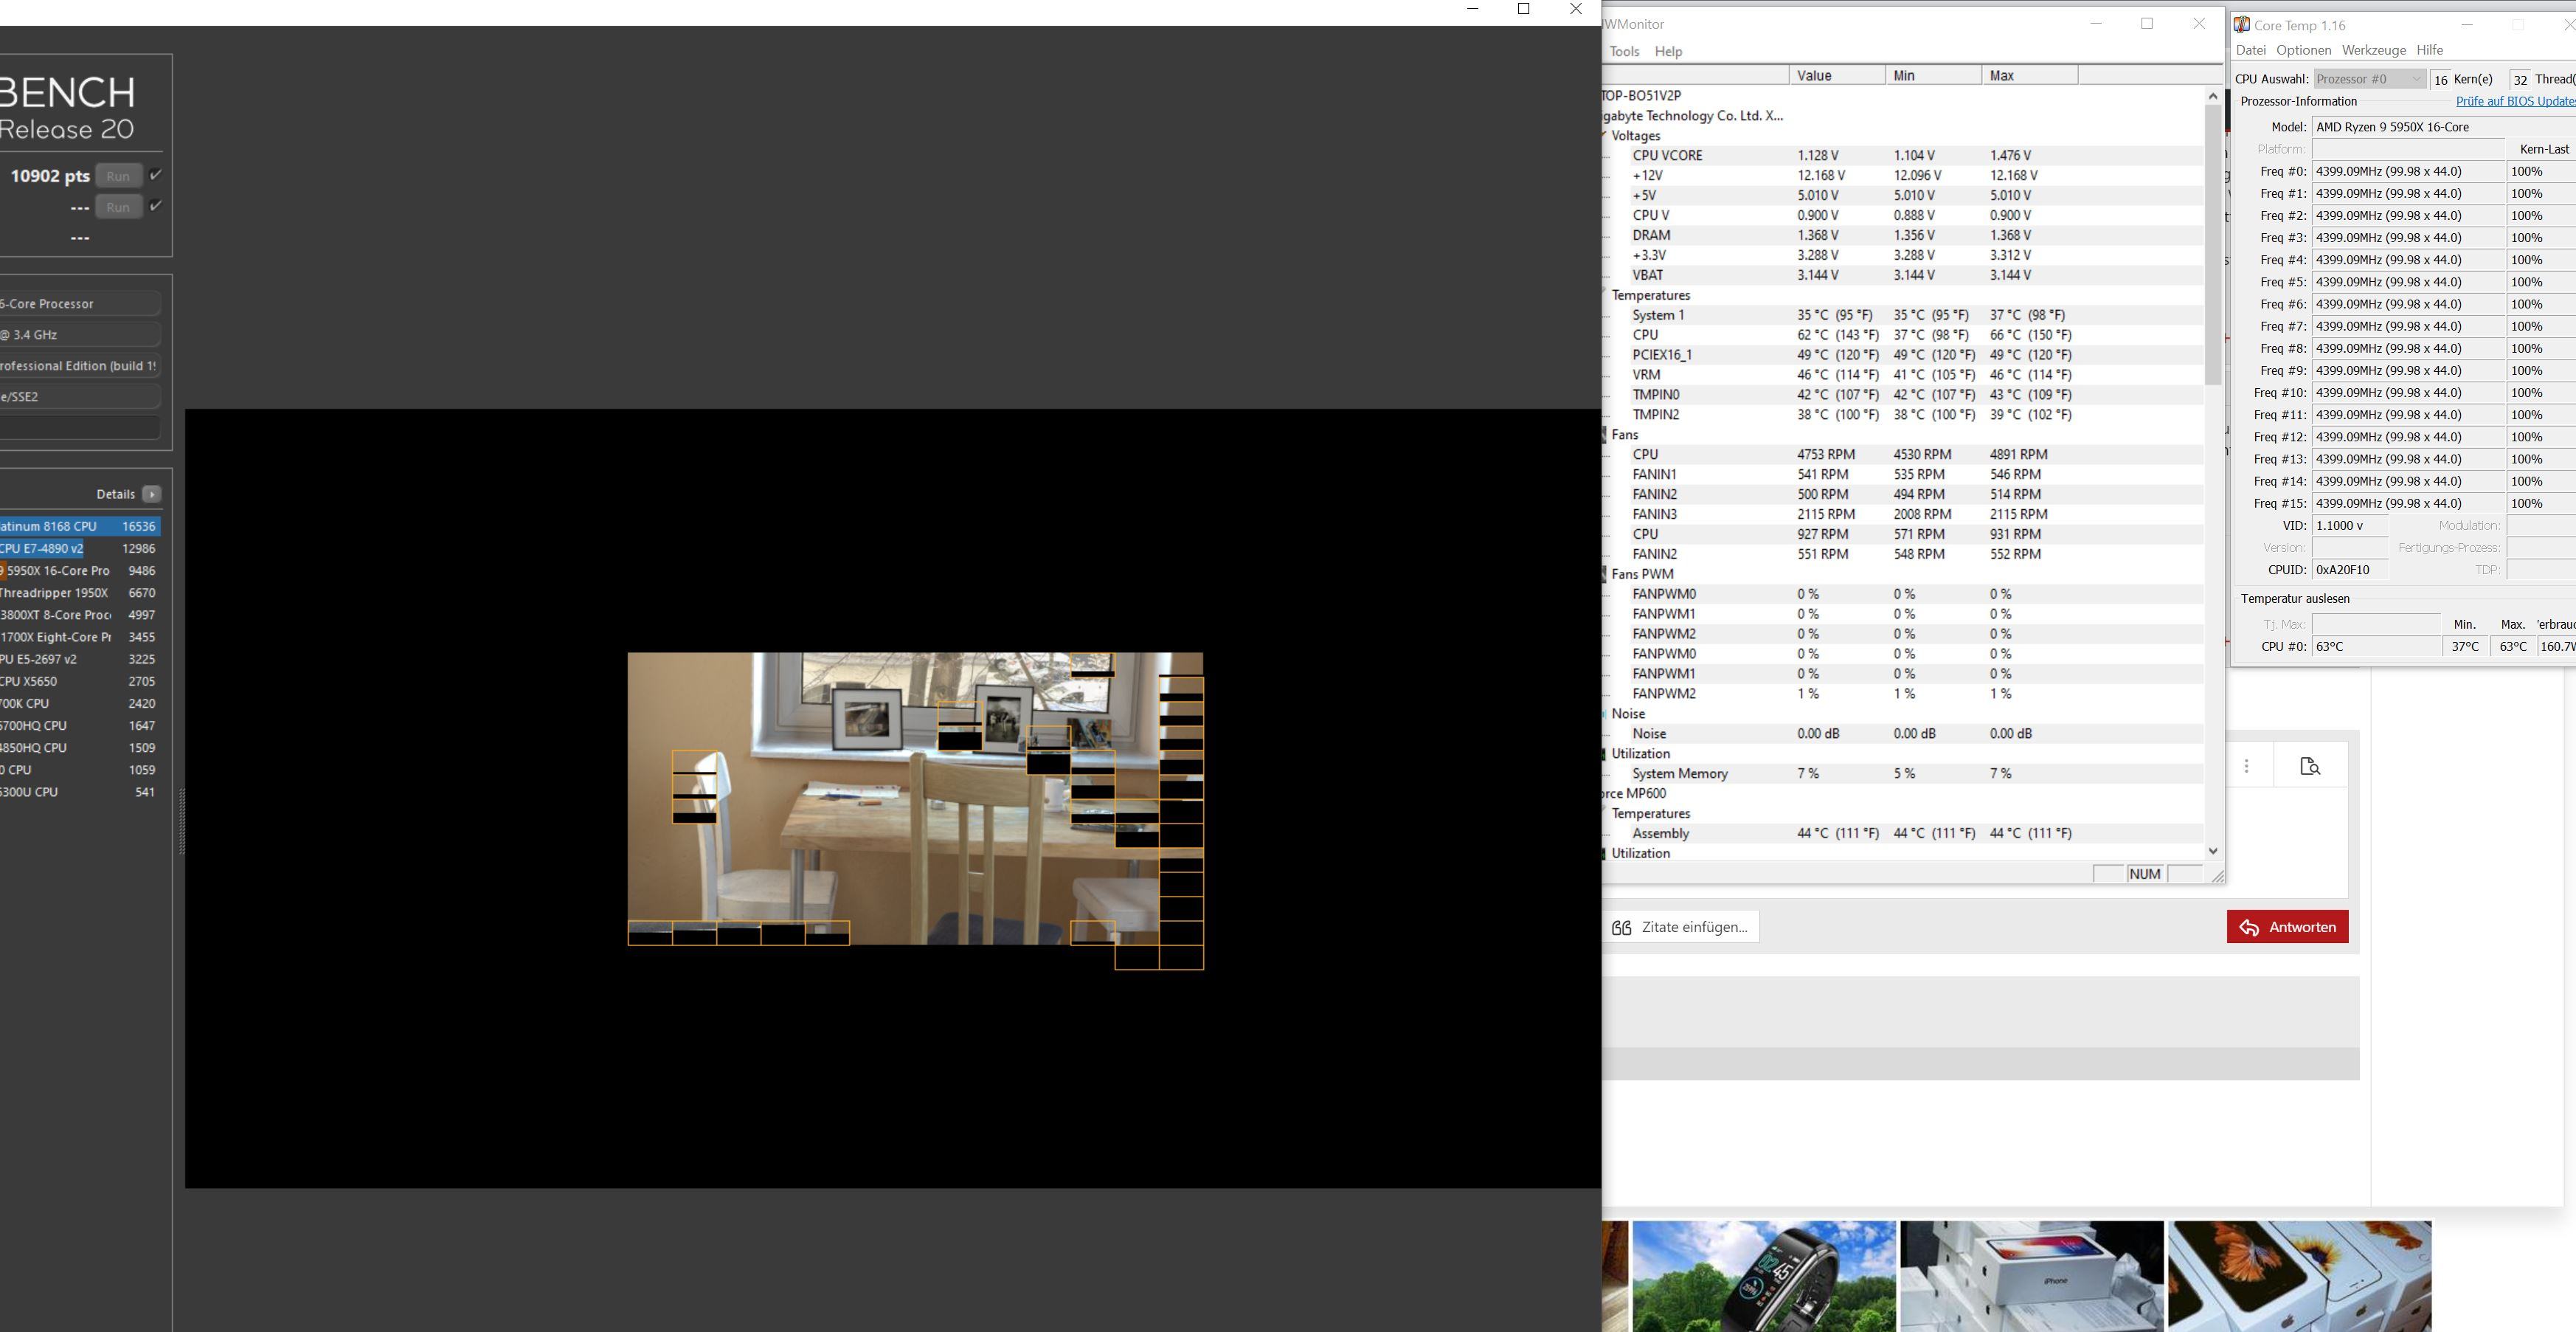Minimize the HWMonitor window
The height and width of the screenshot is (1332, 2576).
coord(2096,24)
